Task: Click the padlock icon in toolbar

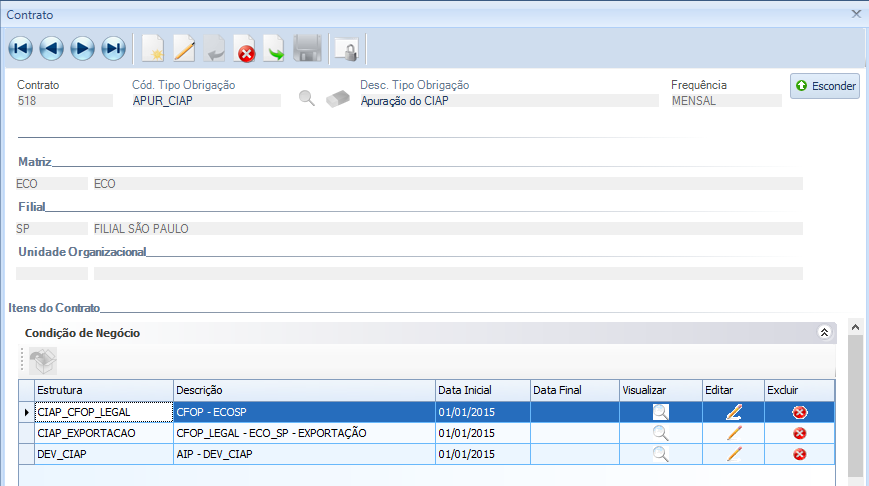Action: pos(346,48)
